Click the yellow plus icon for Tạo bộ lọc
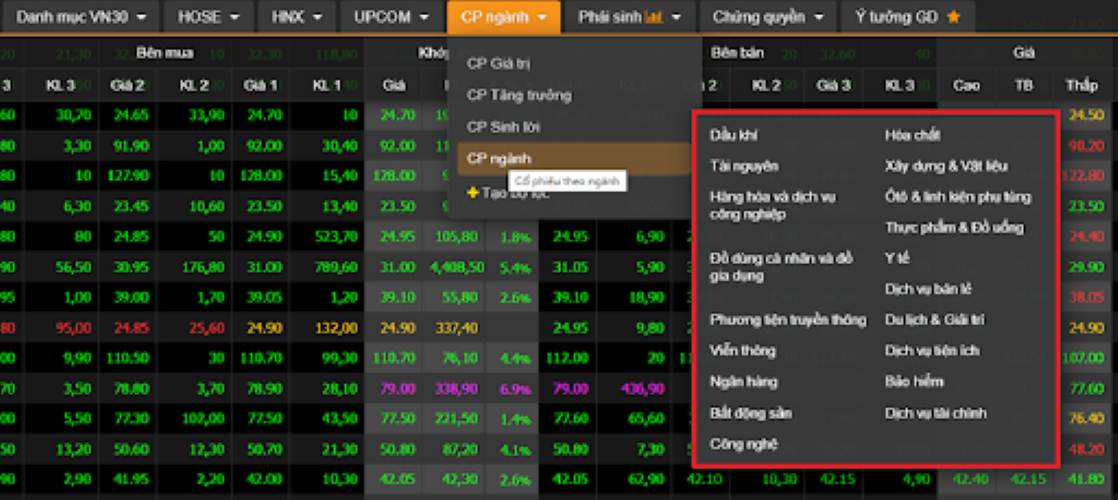This screenshot has width=1118, height=500. tap(473, 192)
